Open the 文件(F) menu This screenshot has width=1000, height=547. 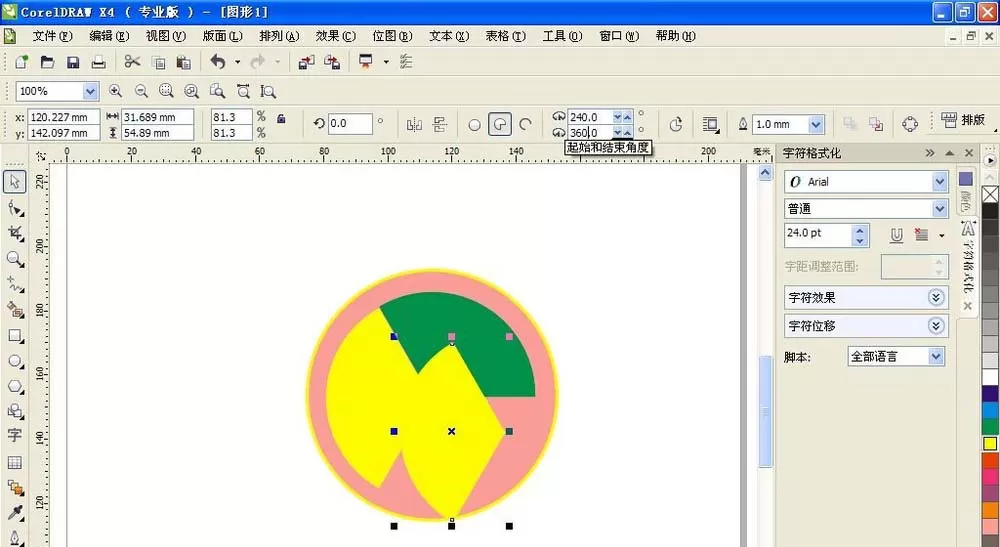[53, 36]
